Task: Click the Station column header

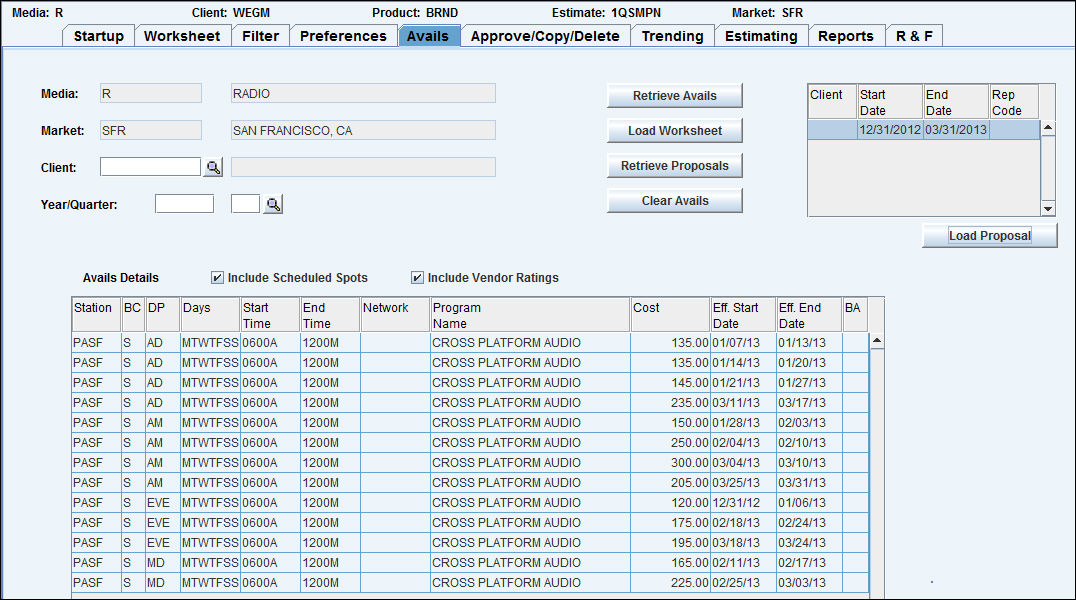Action: pos(96,316)
